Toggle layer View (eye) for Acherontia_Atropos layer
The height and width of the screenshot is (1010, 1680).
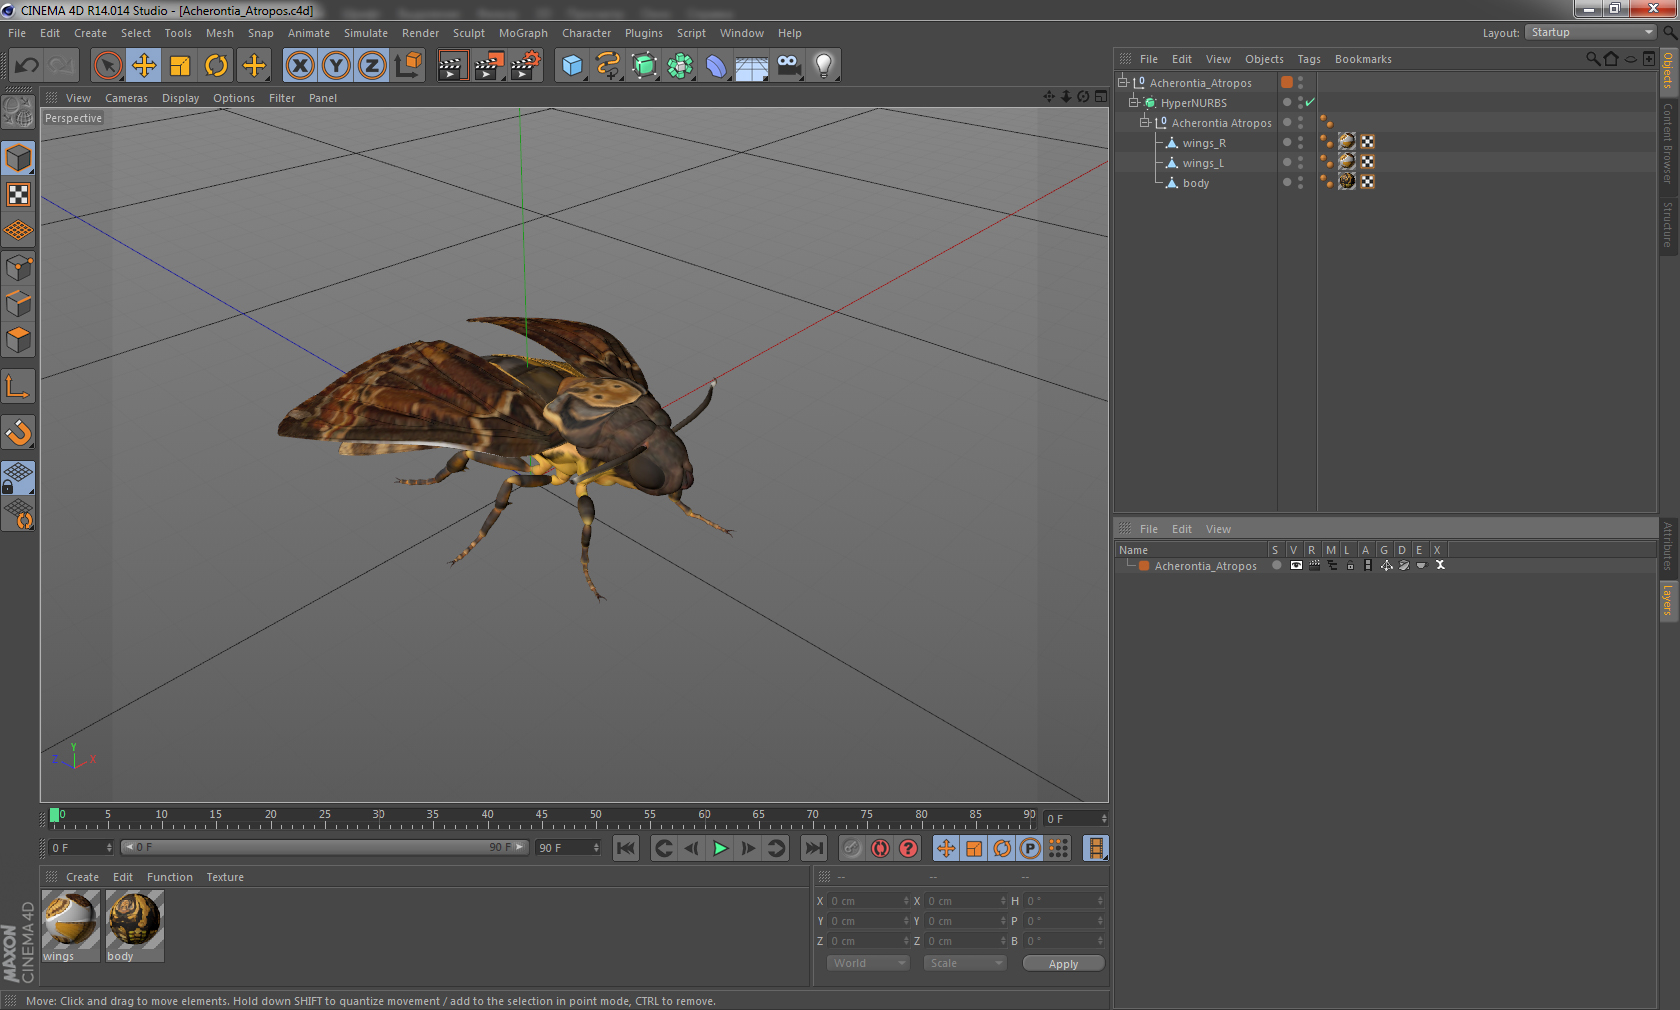pos(1296,566)
